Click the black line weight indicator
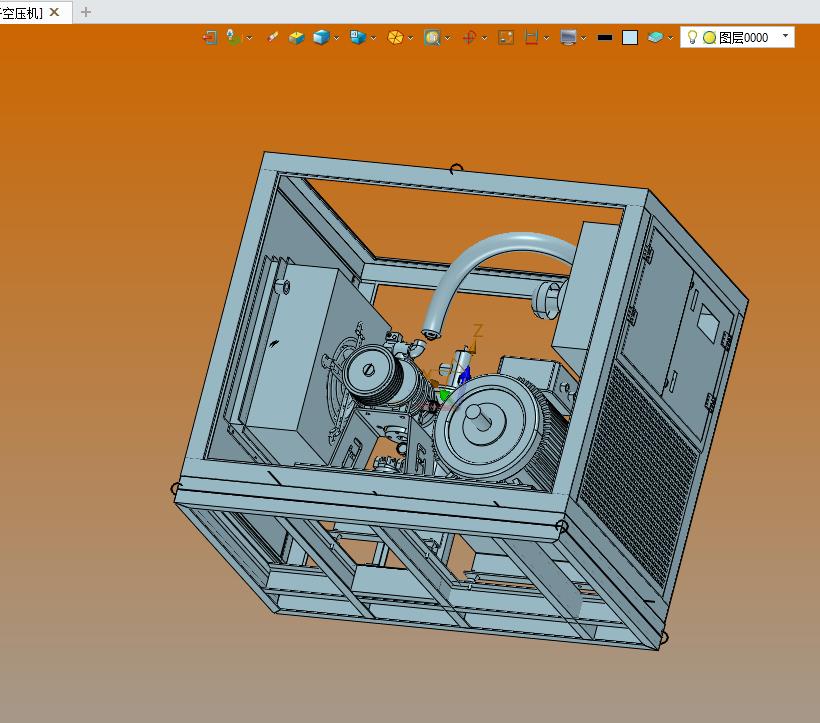820x723 pixels. [x=604, y=37]
